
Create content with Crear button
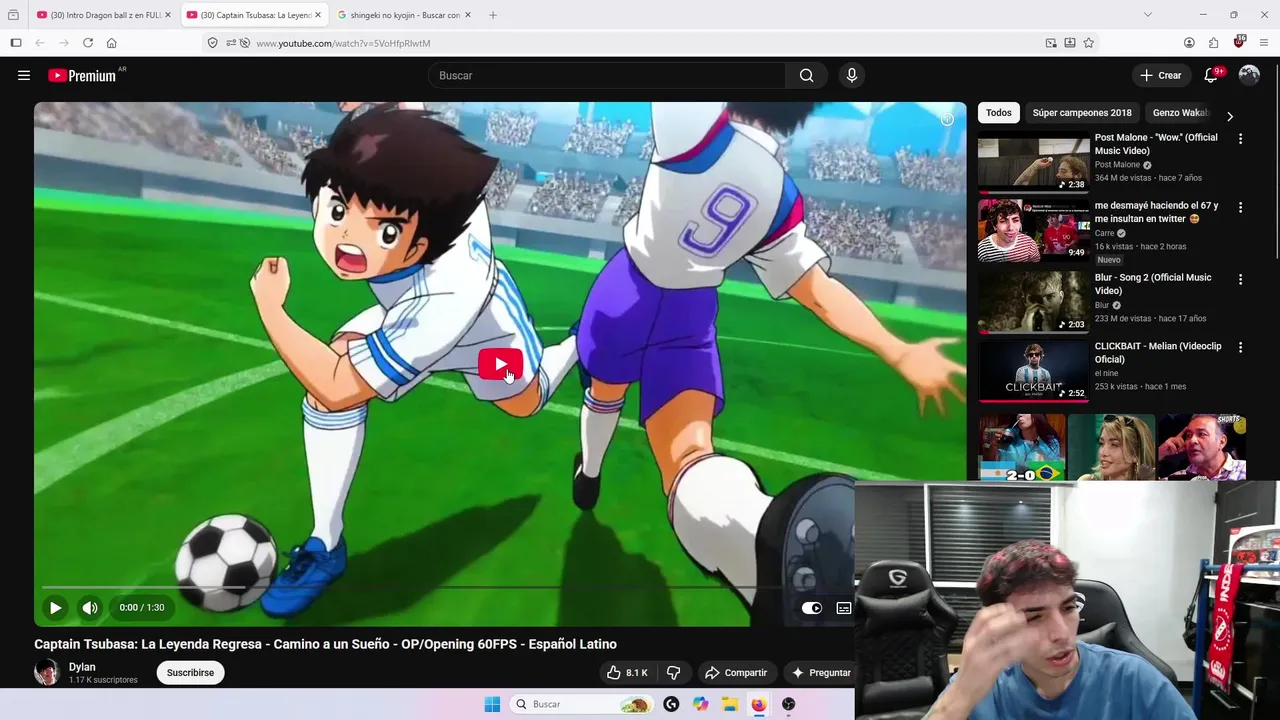[1160, 75]
